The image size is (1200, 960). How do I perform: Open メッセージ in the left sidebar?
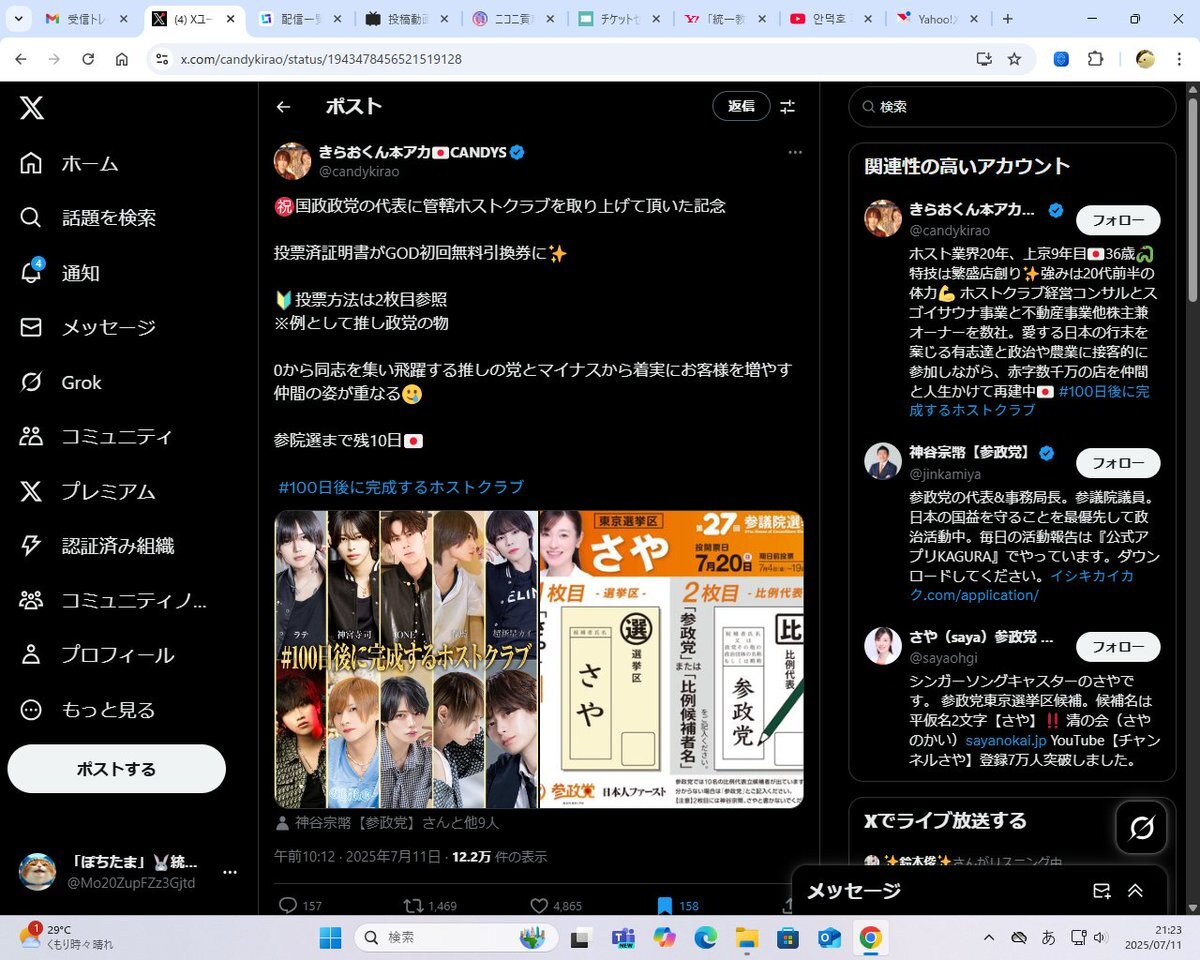tap(89, 327)
